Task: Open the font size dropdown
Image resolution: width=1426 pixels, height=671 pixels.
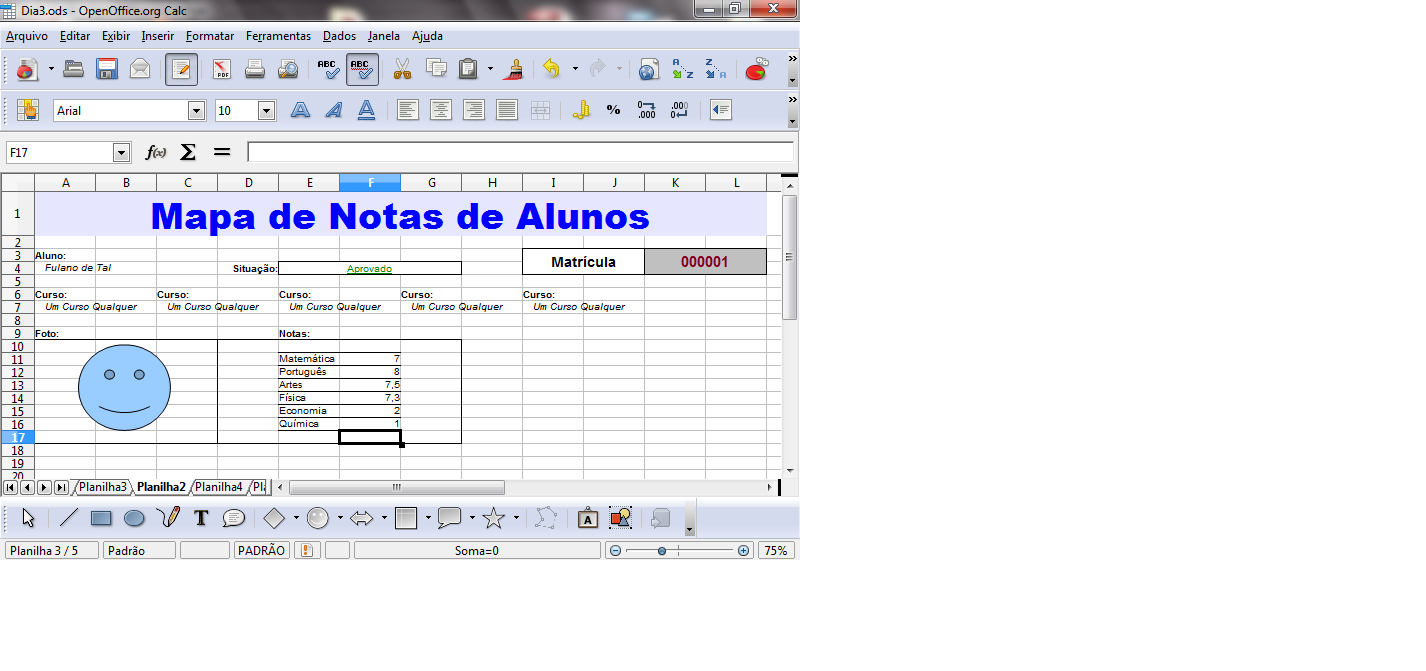Action: point(266,111)
